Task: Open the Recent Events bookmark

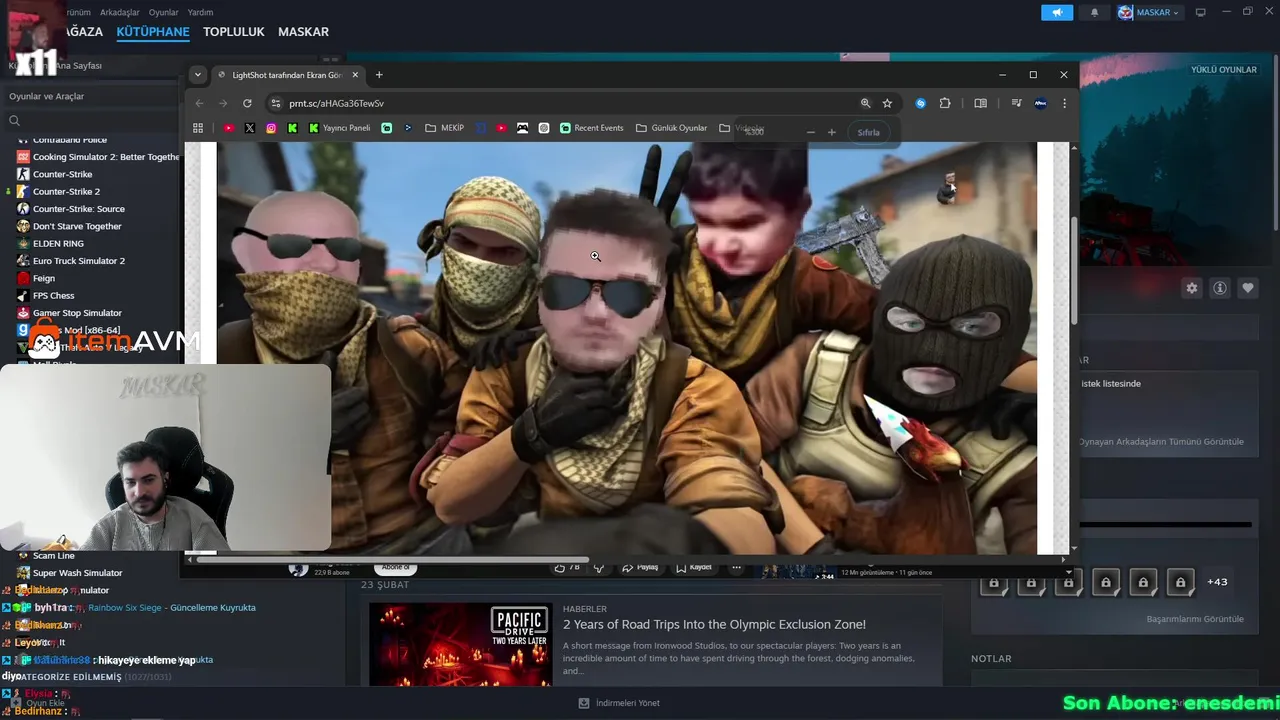Action: coord(592,128)
